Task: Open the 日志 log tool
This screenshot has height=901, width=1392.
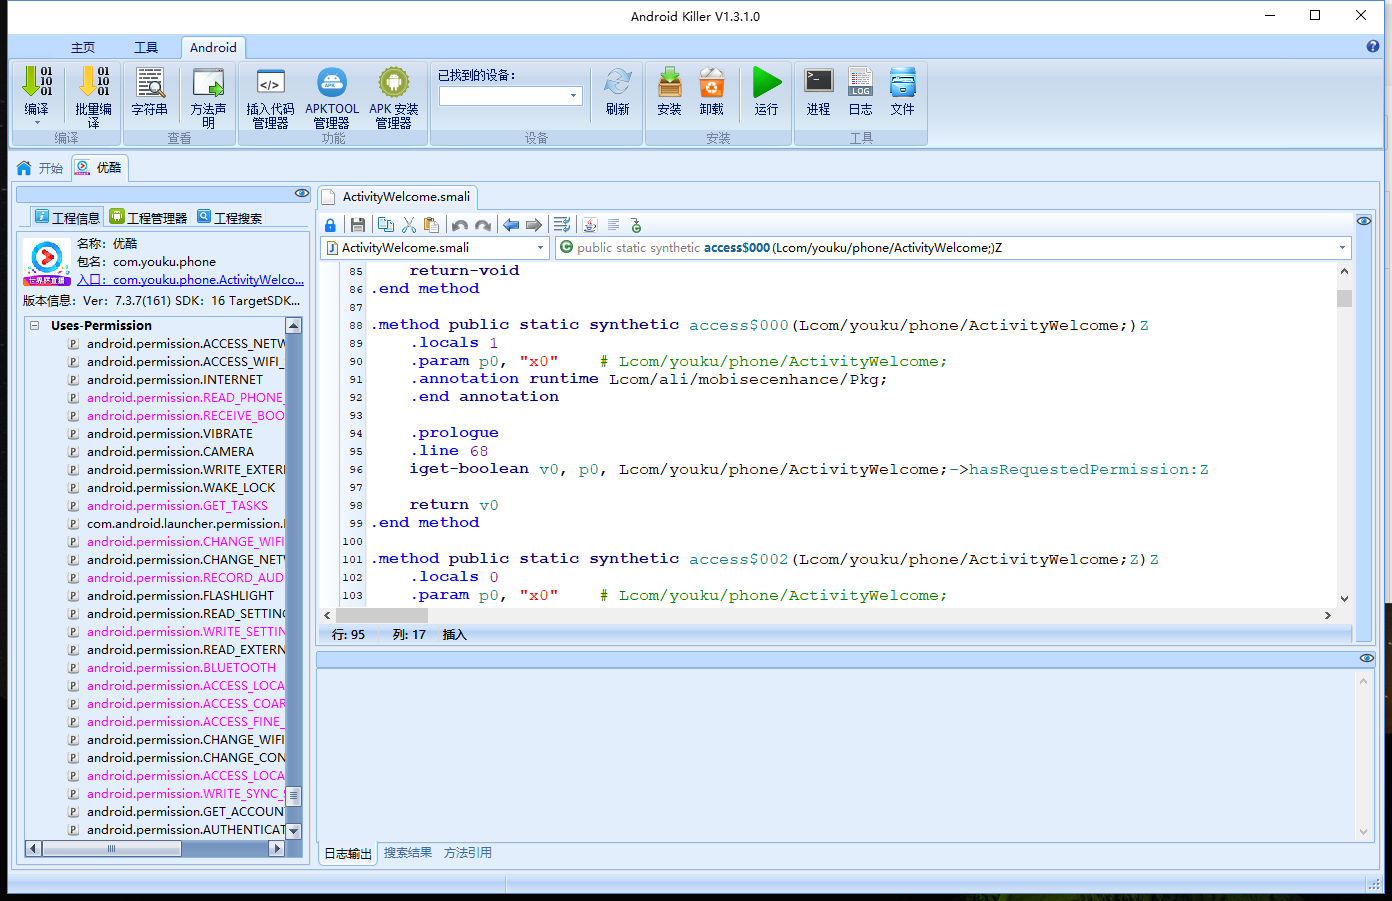Action: 860,83
